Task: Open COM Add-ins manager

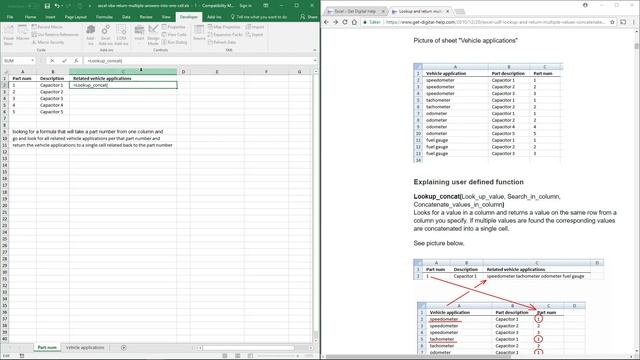Action: [x=121, y=35]
